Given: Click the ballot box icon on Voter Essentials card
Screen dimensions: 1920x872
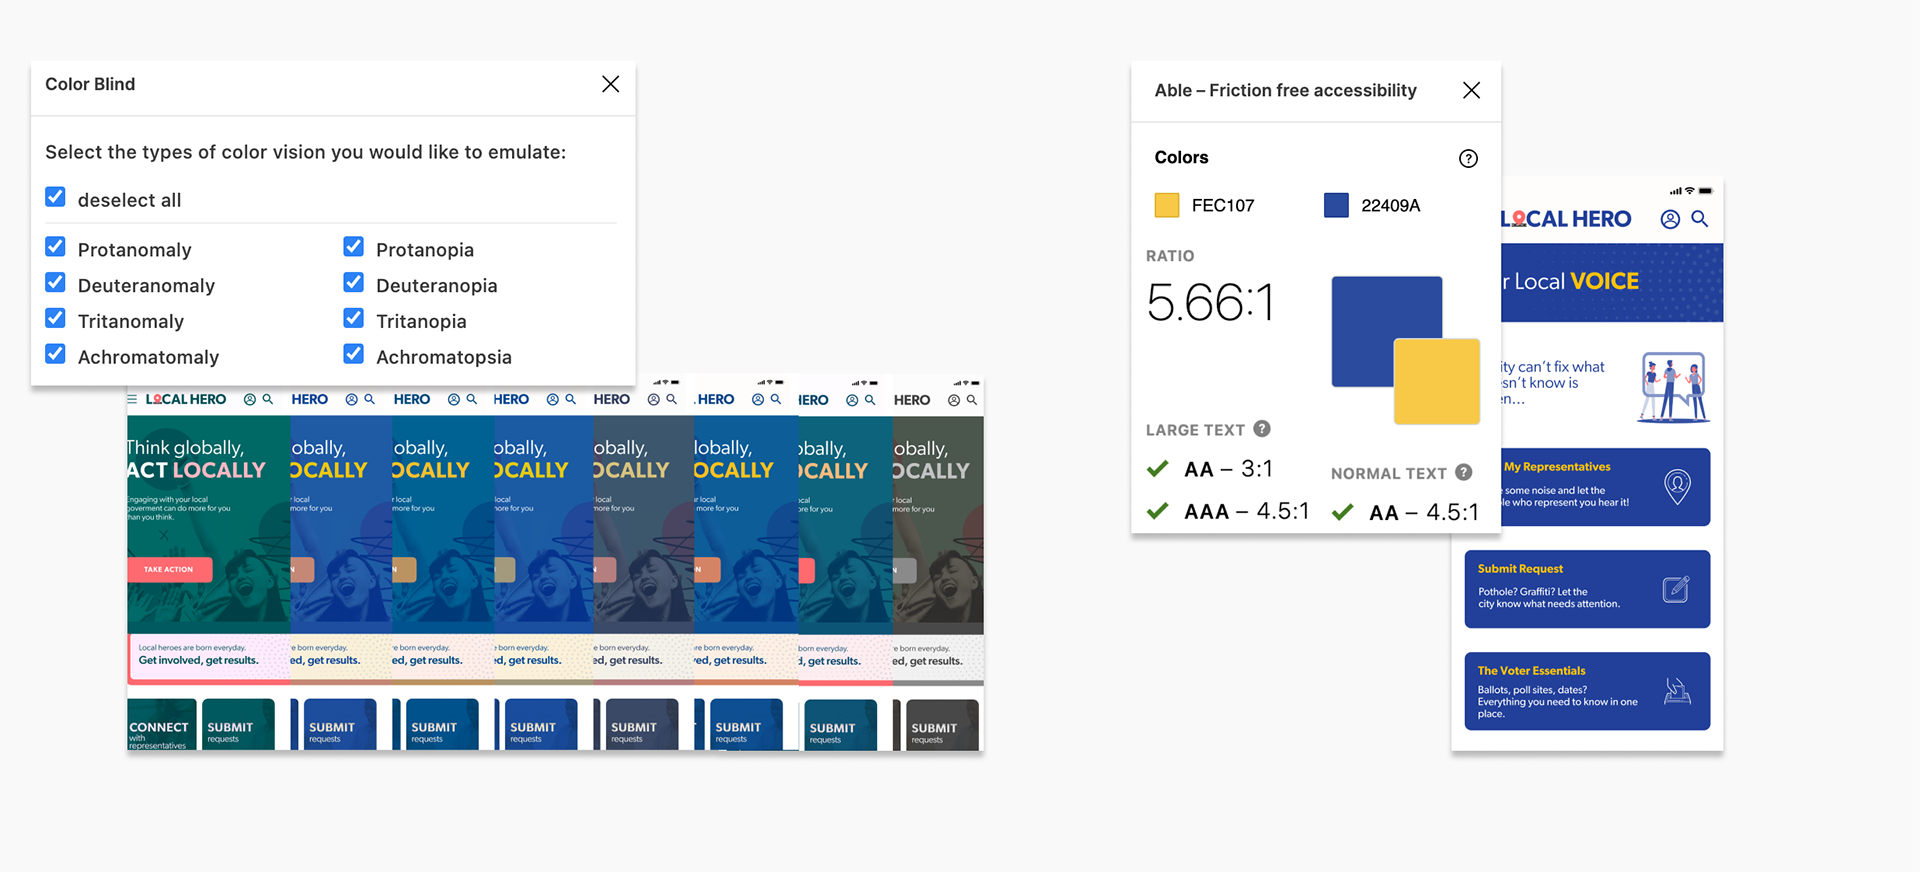Looking at the screenshot, I should click(x=1677, y=691).
